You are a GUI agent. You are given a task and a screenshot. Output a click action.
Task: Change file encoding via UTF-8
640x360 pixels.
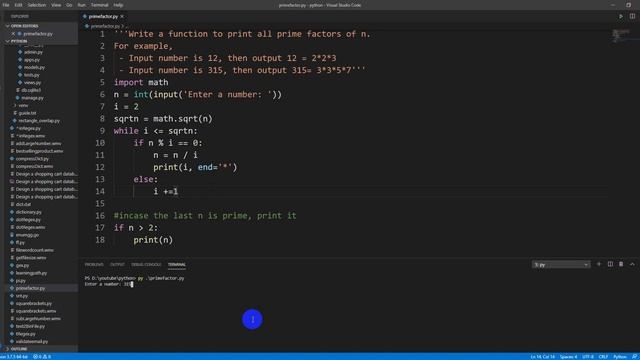[x=588, y=357]
